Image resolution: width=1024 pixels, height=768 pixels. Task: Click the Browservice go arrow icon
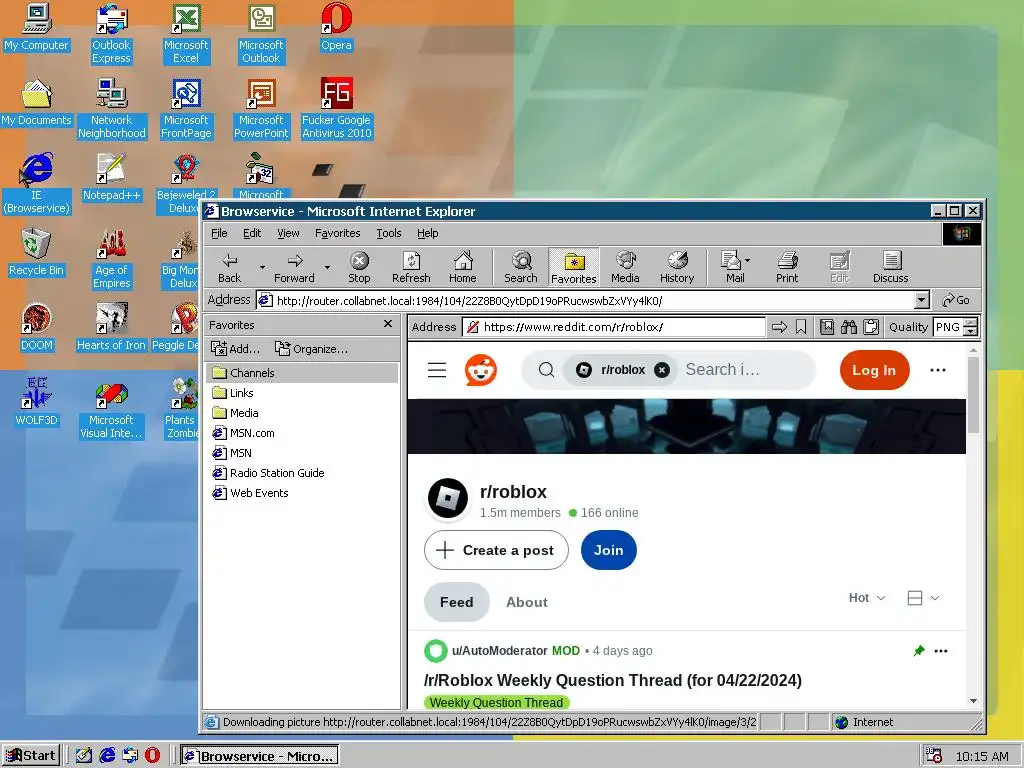(779, 327)
